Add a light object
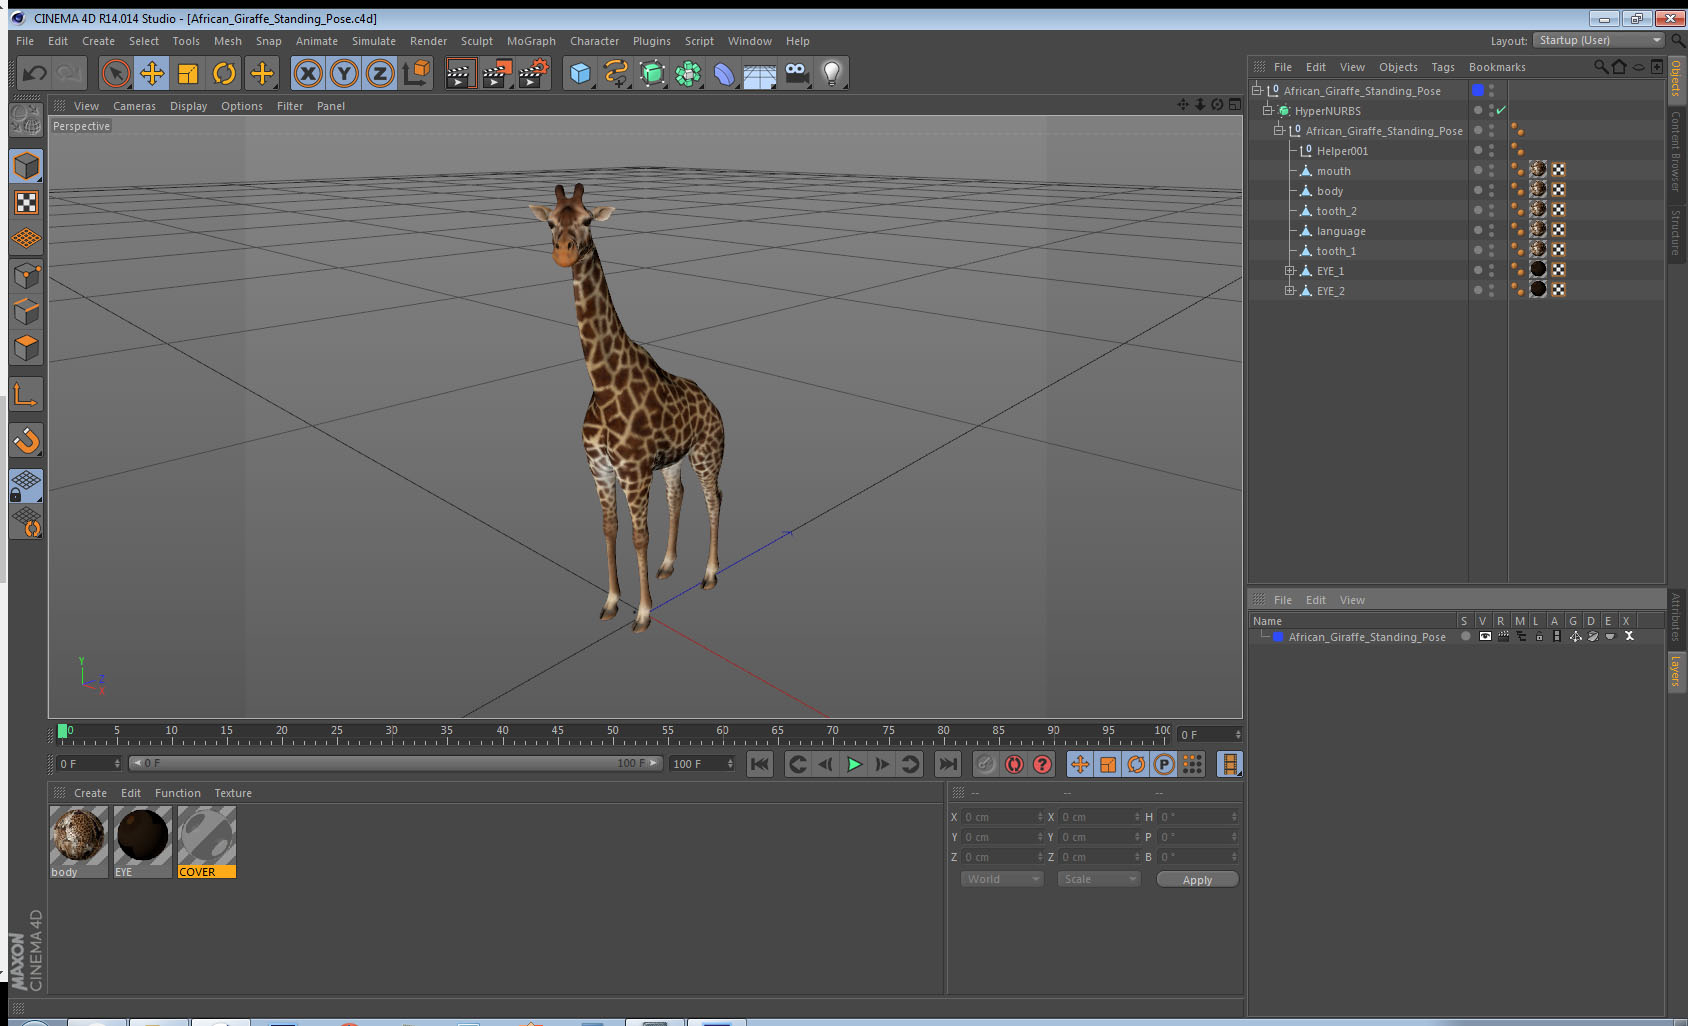The width and height of the screenshot is (1688, 1026). (832, 73)
